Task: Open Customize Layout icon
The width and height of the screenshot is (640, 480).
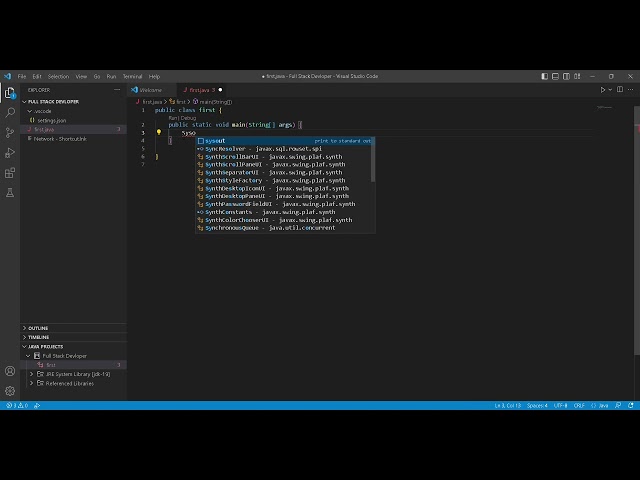Action: [x=577, y=76]
